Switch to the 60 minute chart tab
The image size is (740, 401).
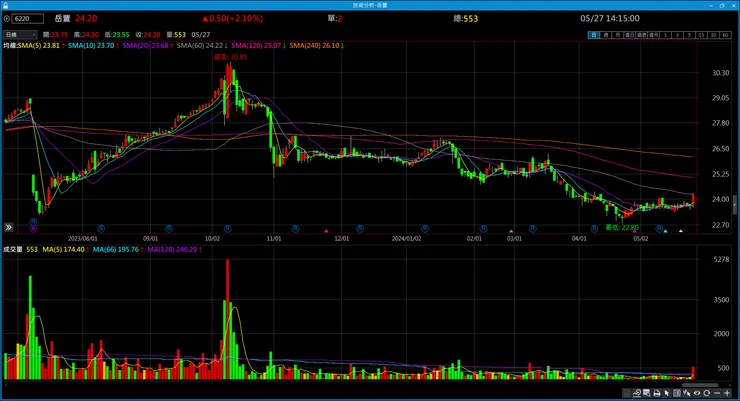click(x=725, y=35)
